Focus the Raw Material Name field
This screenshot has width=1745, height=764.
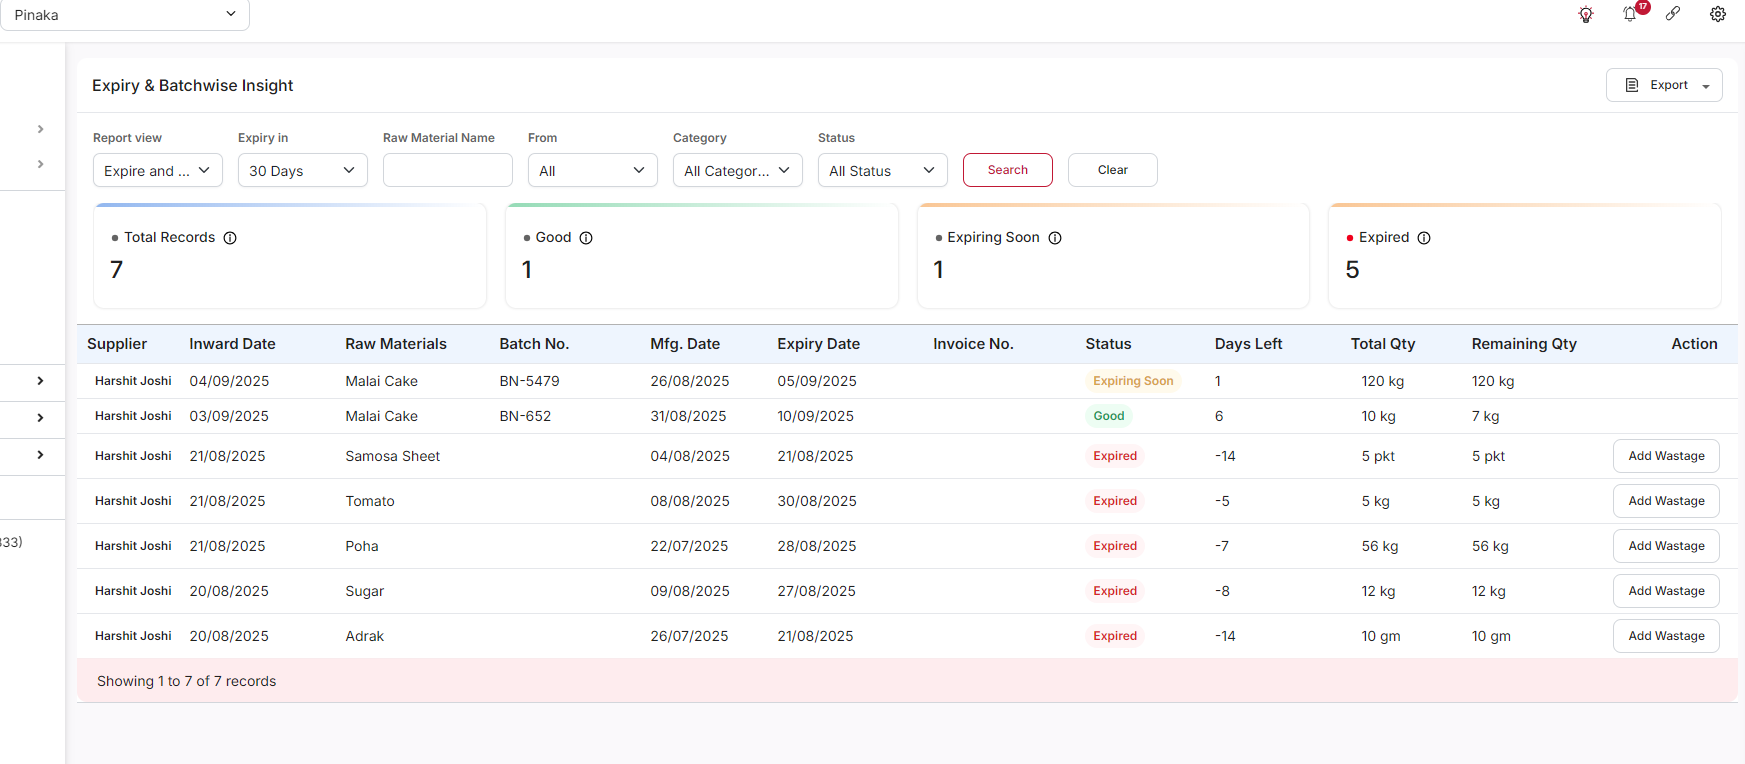pos(448,170)
